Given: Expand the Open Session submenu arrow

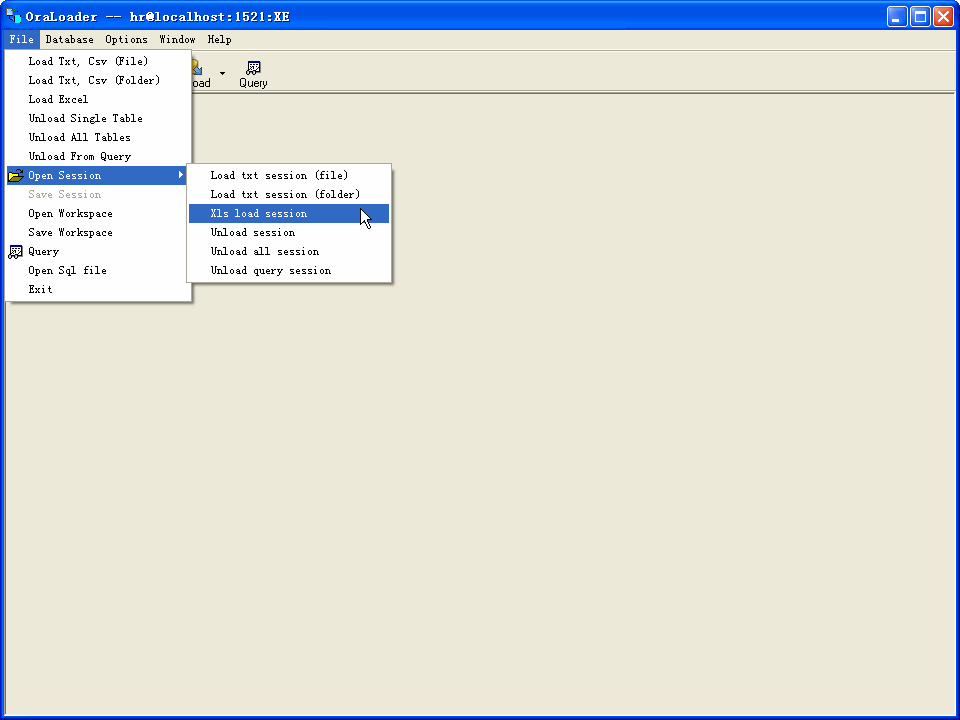Looking at the screenshot, I should pyautogui.click(x=181, y=175).
